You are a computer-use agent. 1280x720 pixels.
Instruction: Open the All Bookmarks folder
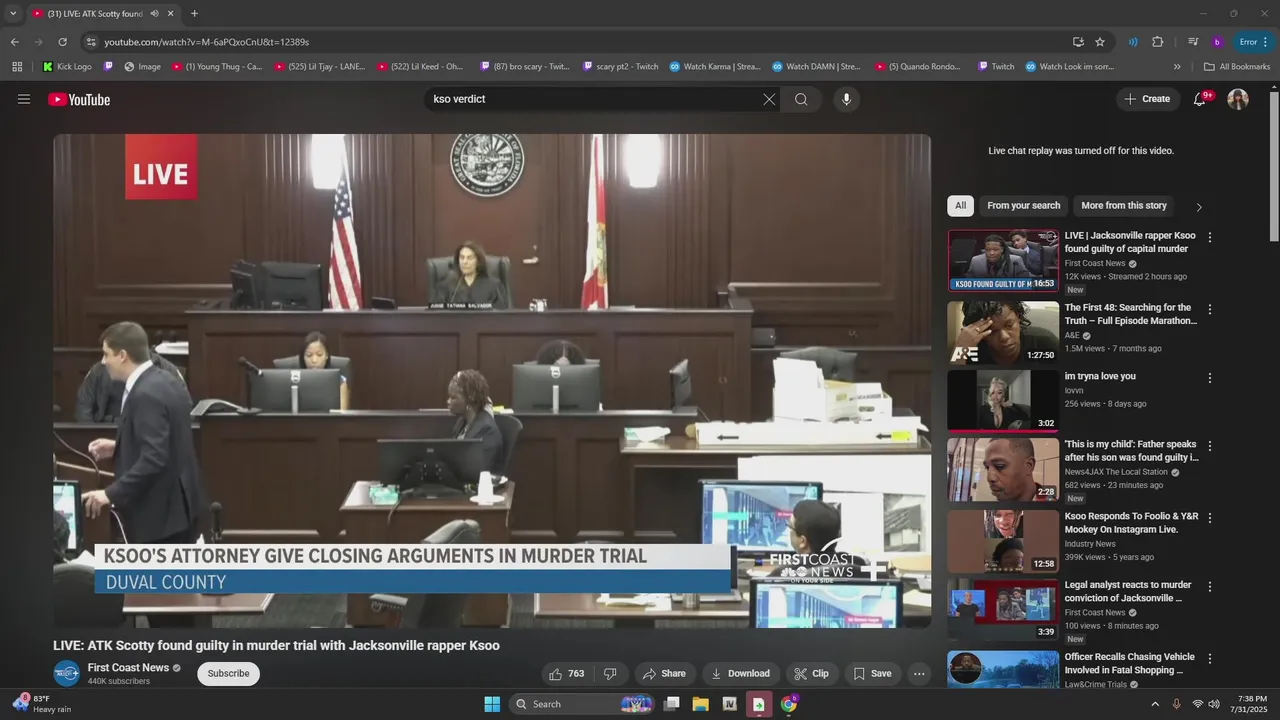point(1237,67)
